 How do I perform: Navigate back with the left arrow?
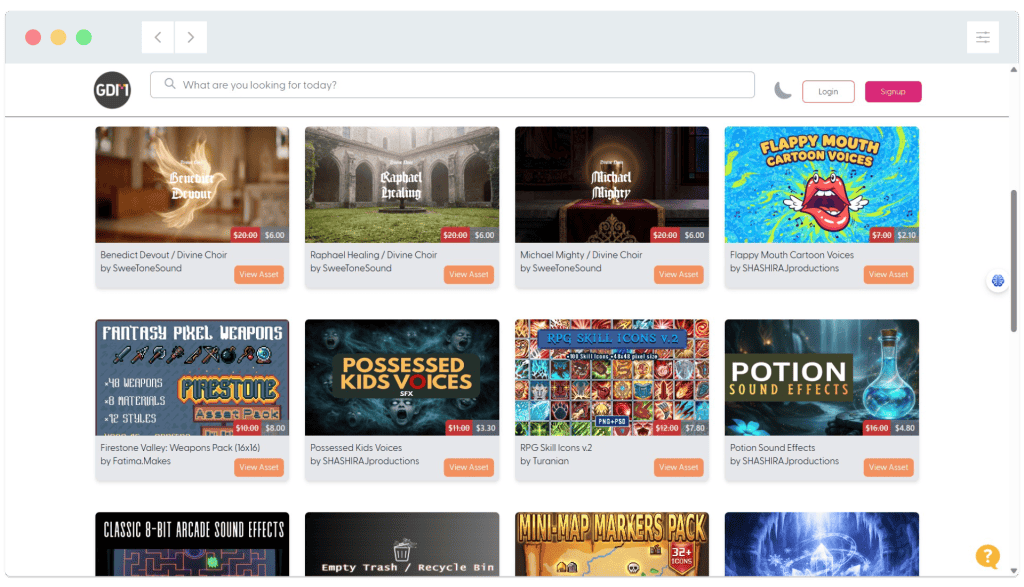point(157,36)
